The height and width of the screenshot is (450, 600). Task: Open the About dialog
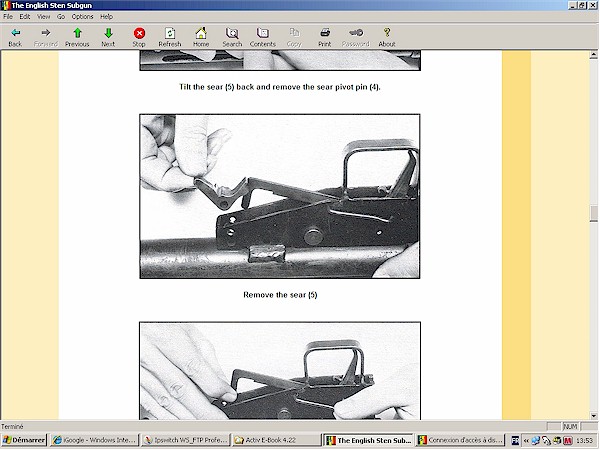click(x=387, y=37)
